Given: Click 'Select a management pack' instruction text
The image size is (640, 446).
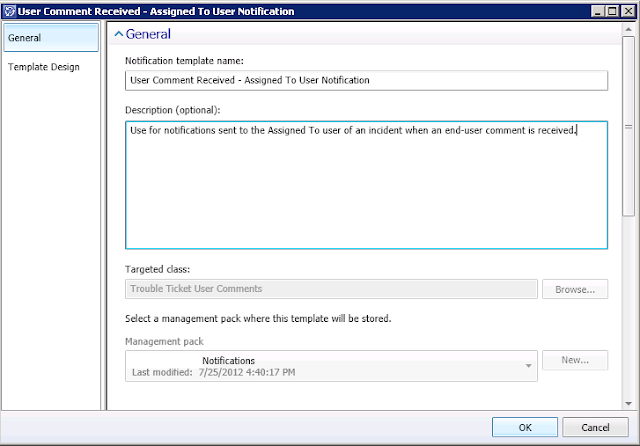Looking at the screenshot, I should [x=258, y=318].
